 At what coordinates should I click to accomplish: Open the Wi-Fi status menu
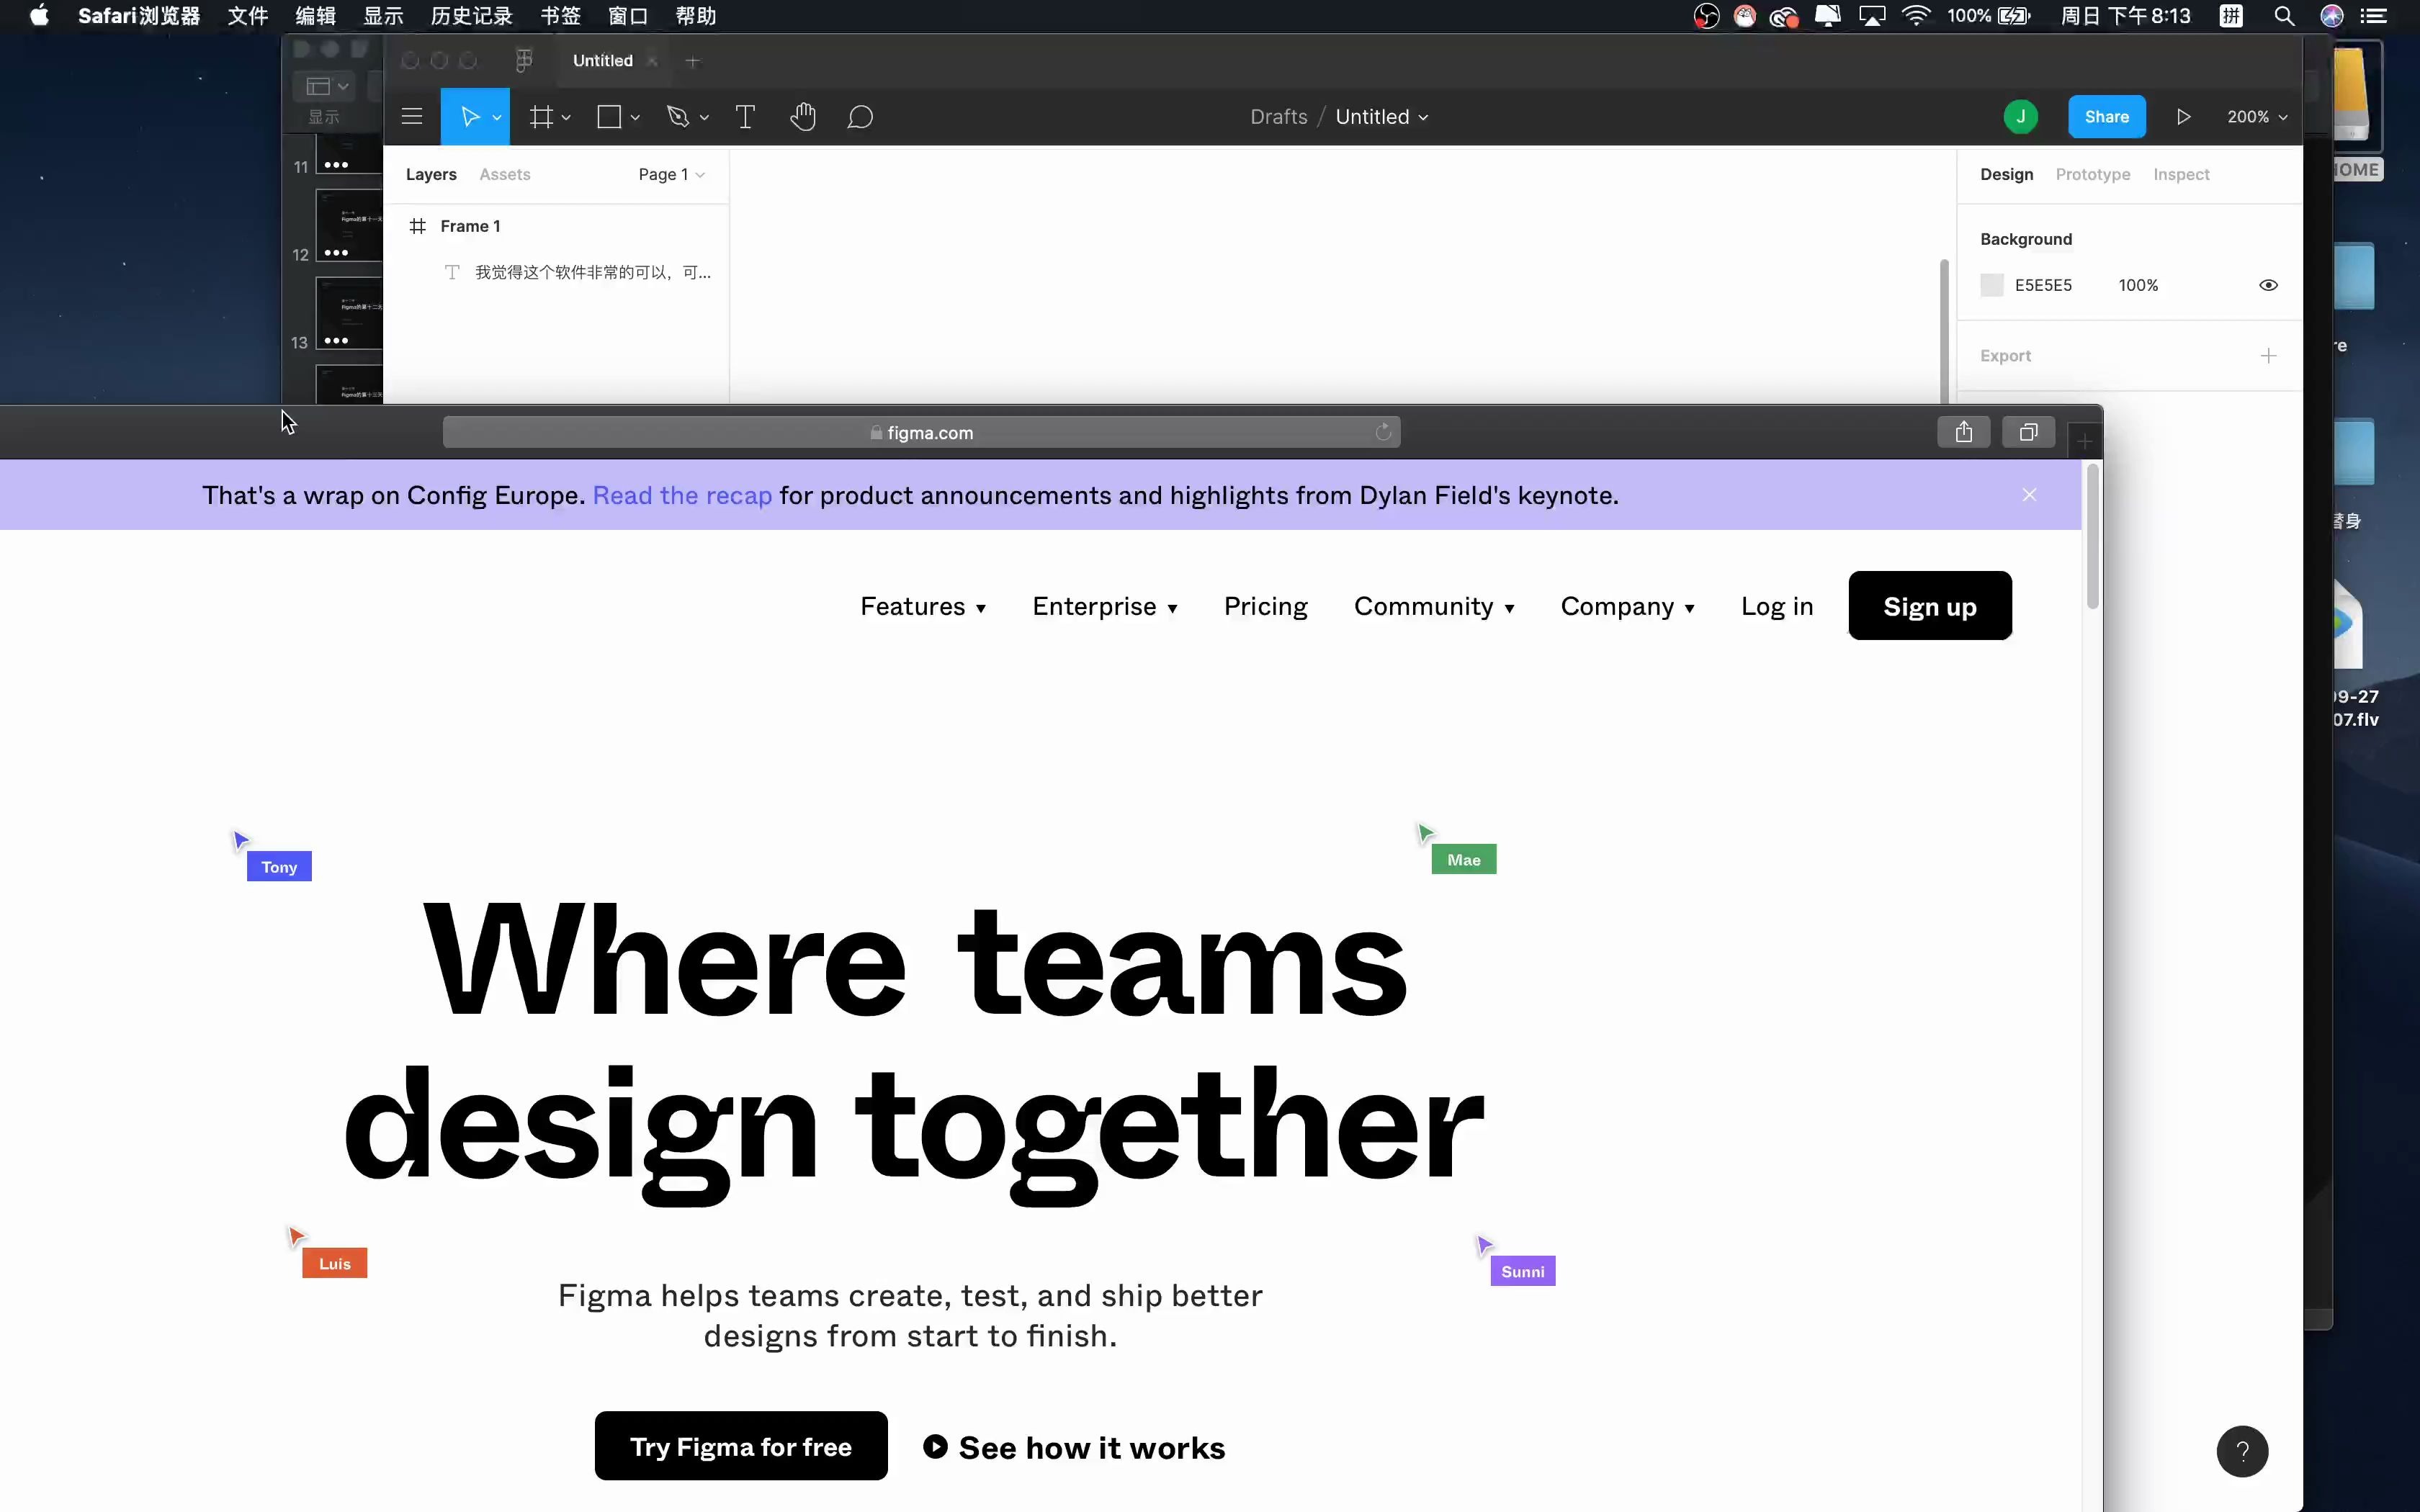click(x=1915, y=16)
